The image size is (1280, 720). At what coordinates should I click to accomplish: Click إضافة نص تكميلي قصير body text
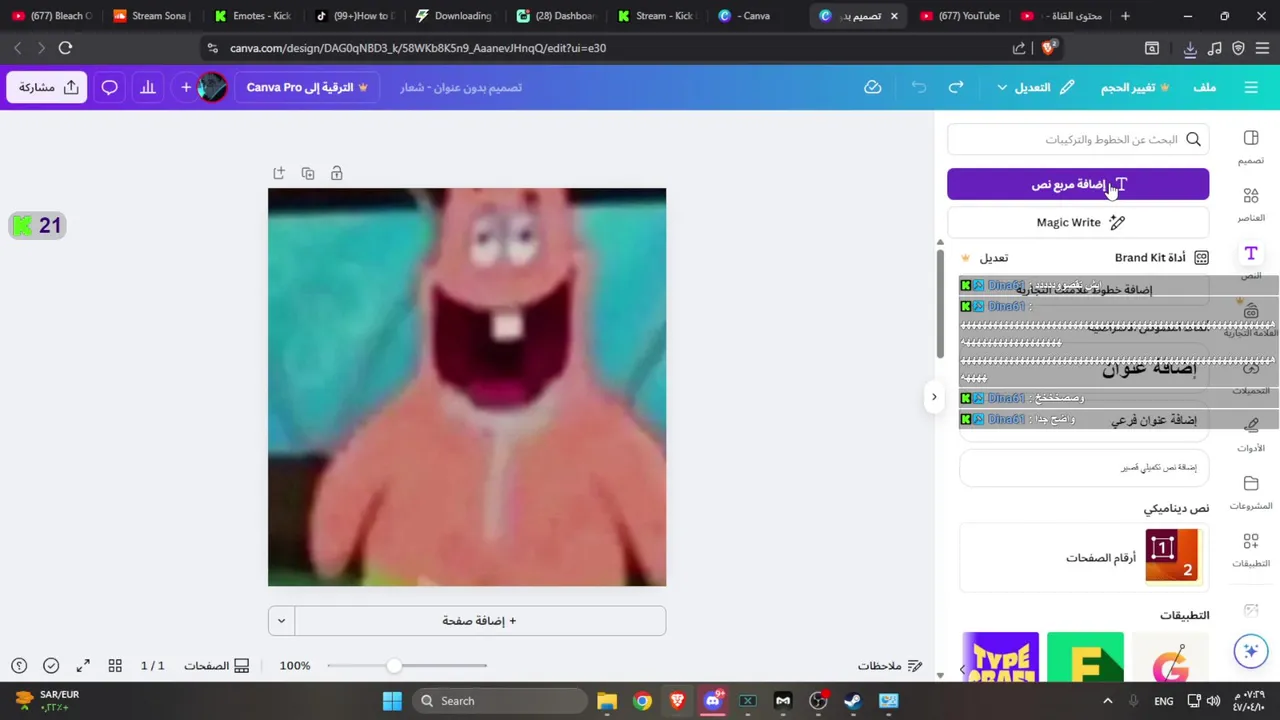(x=1084, y=467)
